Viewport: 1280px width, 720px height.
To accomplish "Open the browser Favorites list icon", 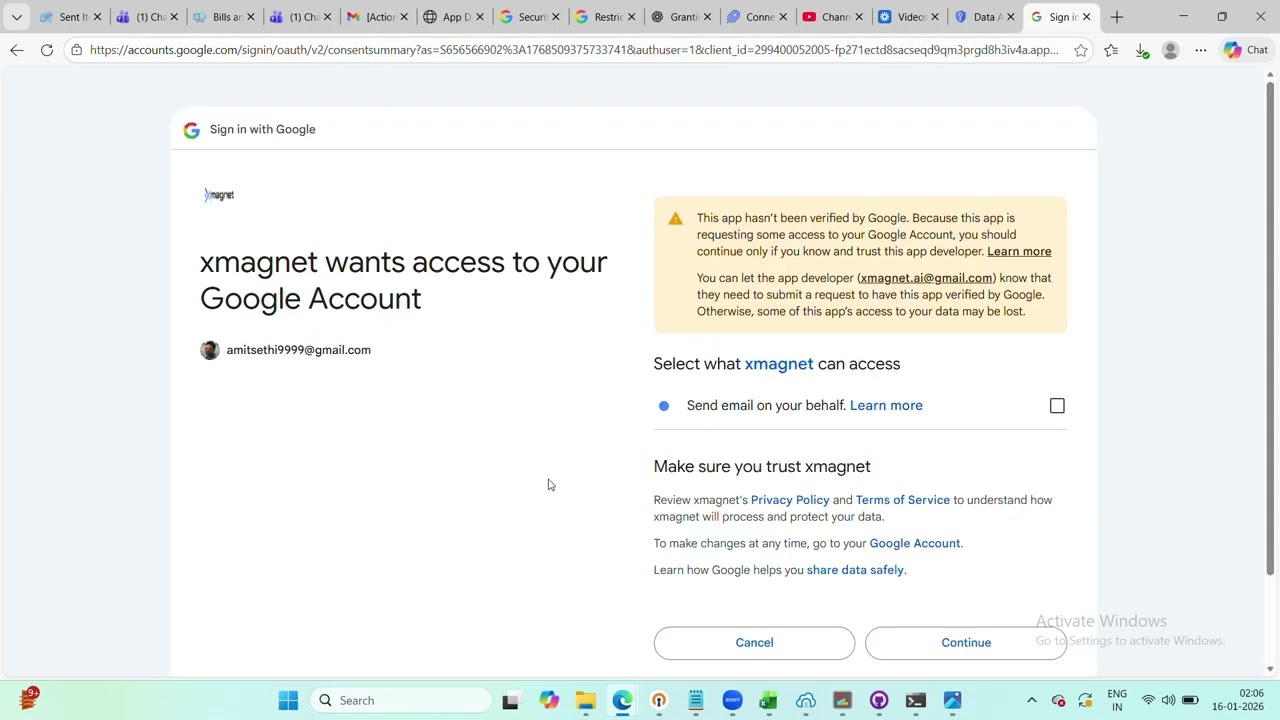I will [x=1111, y=50].
